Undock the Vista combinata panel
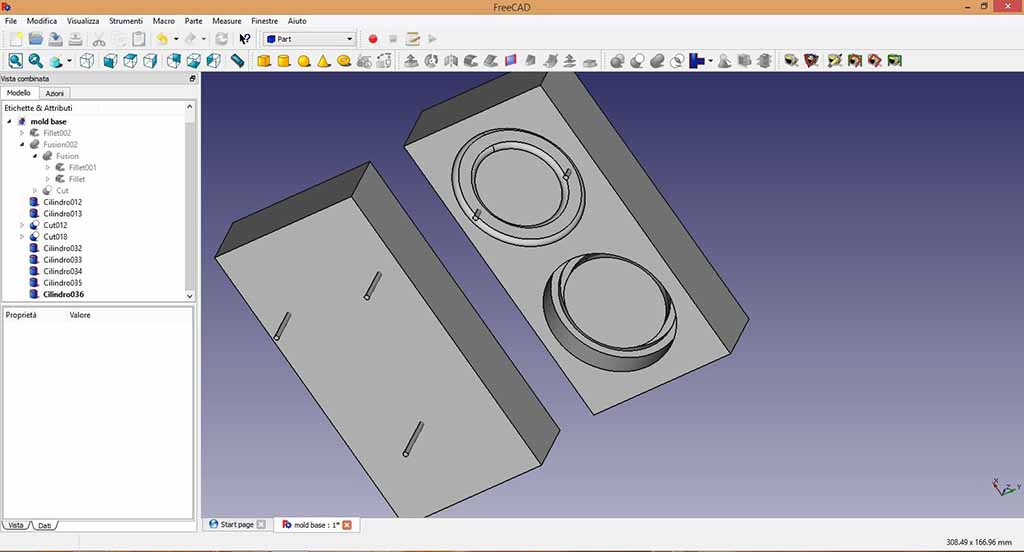This screenshot has height=552, width=1024. pos(192,78)
